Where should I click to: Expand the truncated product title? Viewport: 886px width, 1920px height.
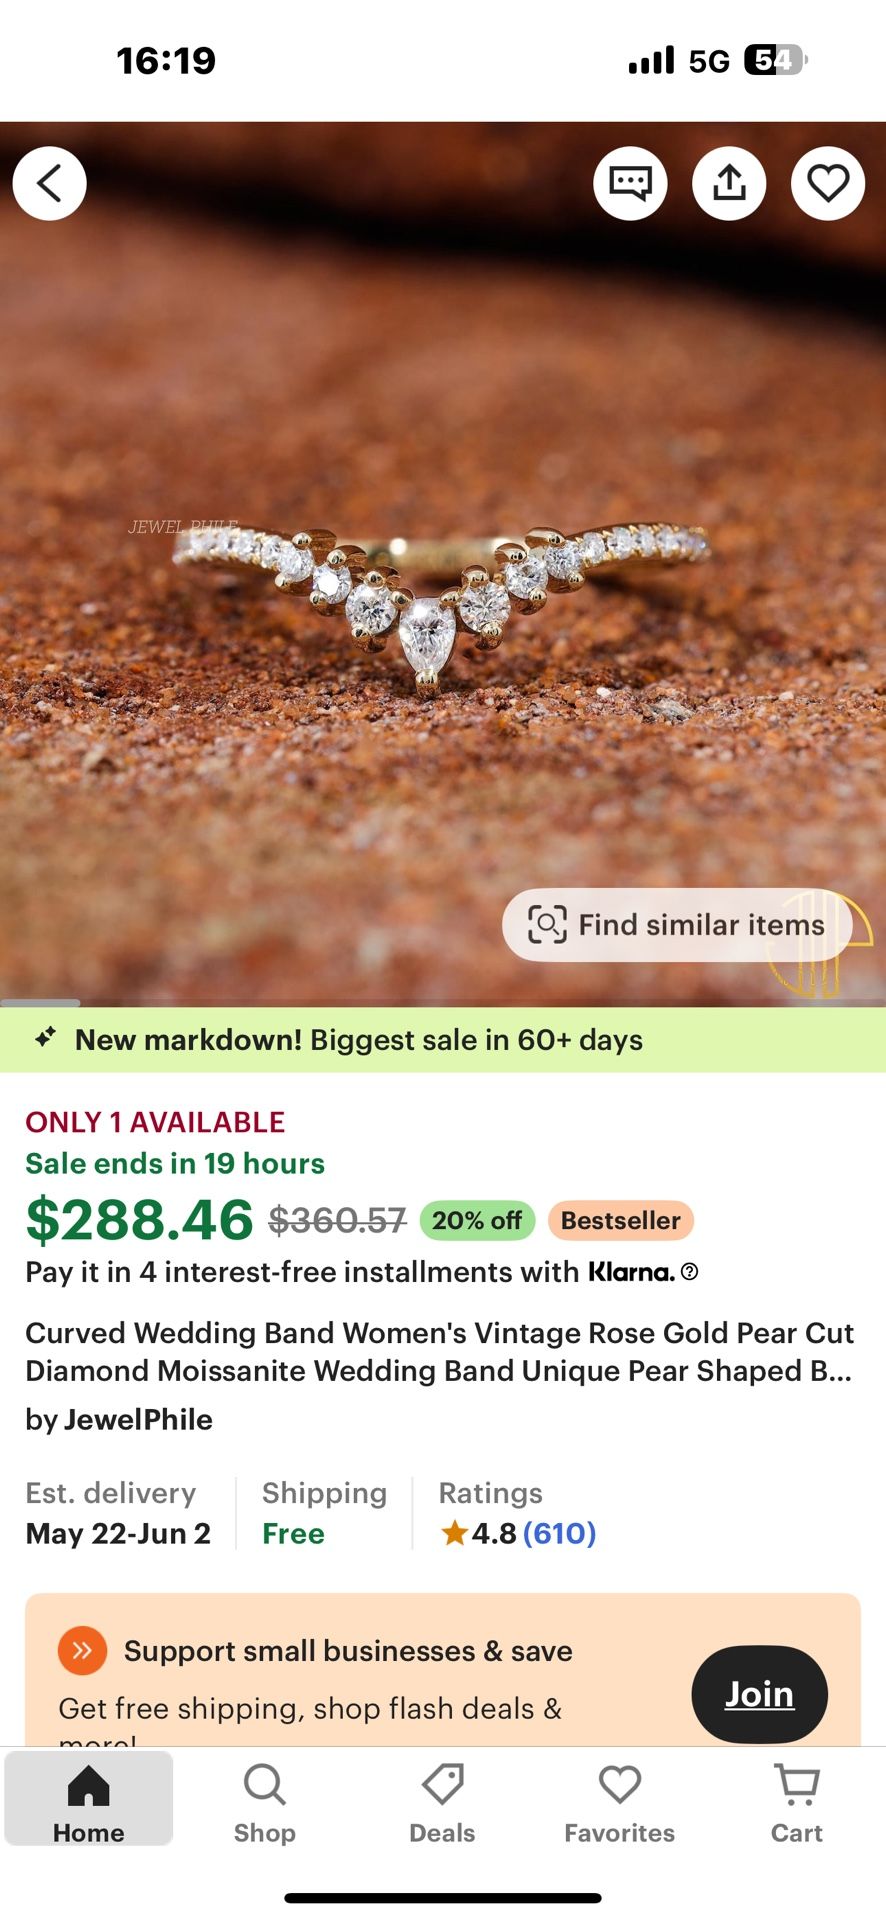click(439, 1352)
